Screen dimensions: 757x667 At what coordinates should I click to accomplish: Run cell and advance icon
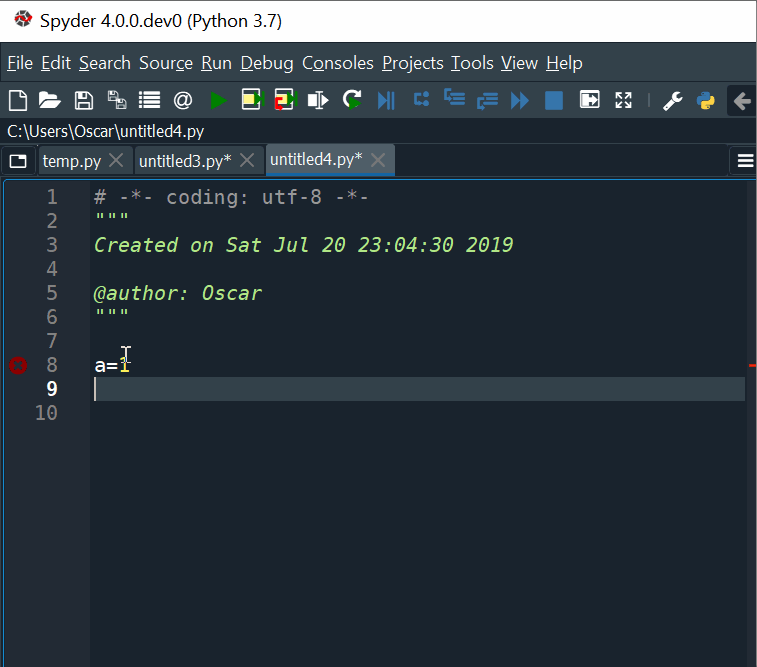tap(284, 100)
